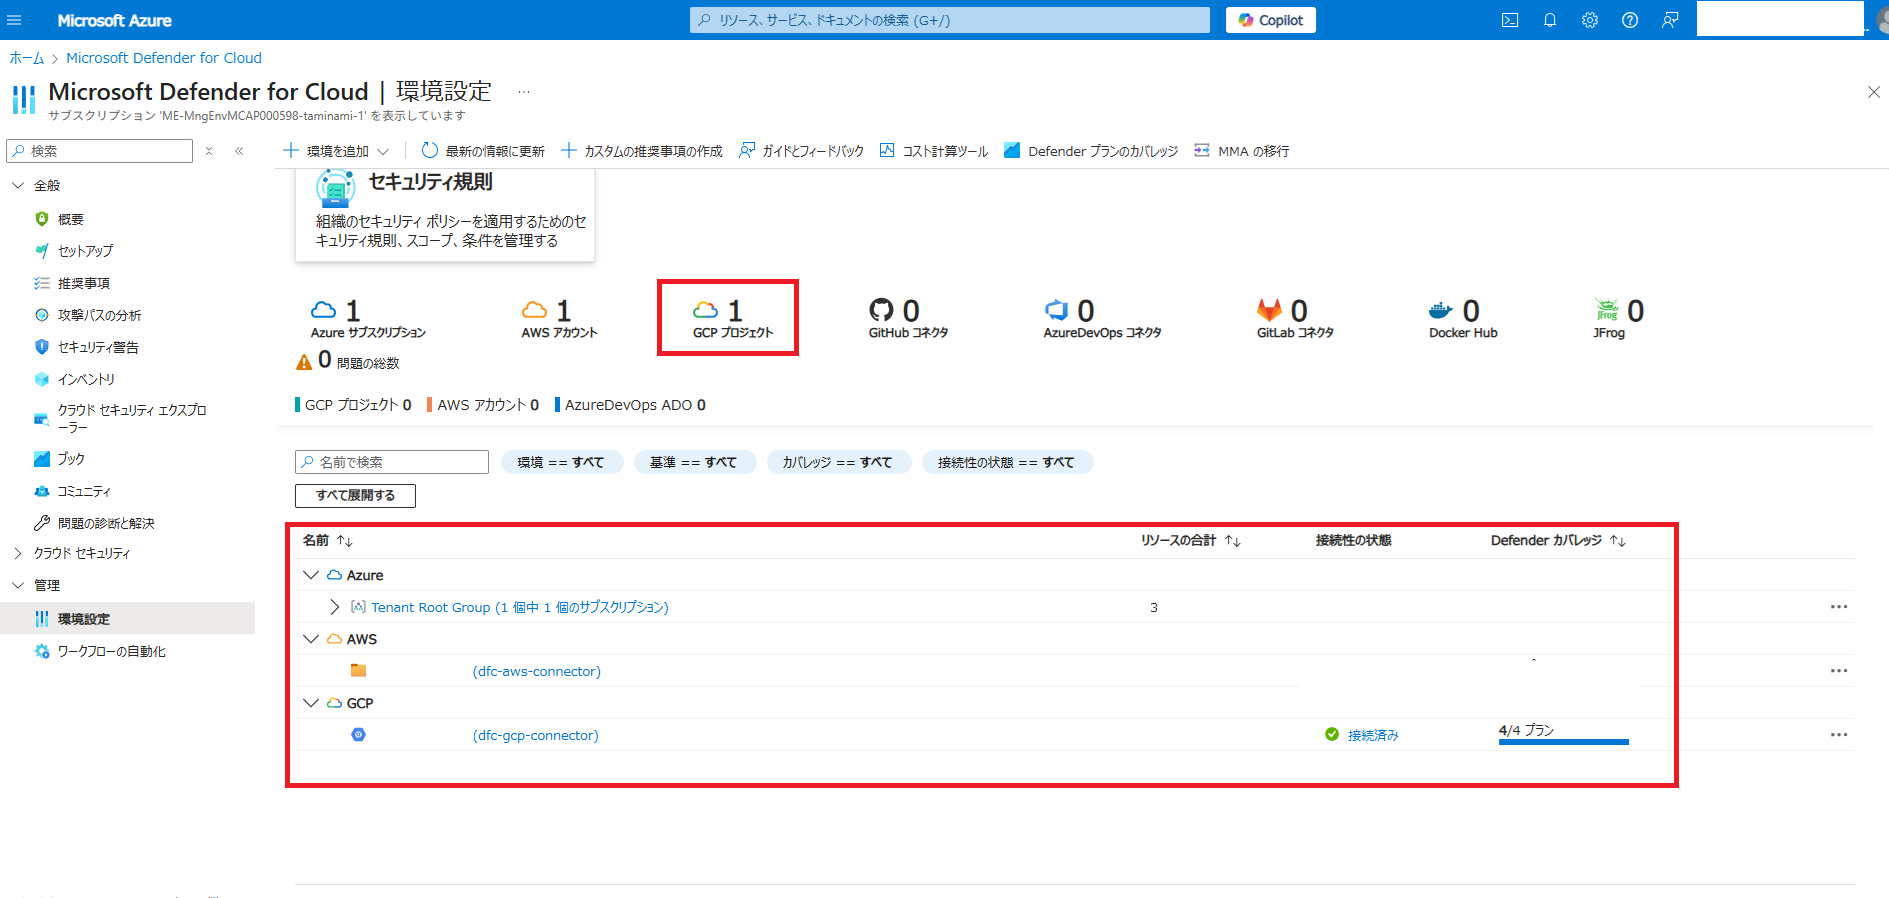This screenshot has width=1889, height=898.
Task: Close the 環境設定 blade
Action: click(1873, 92)
